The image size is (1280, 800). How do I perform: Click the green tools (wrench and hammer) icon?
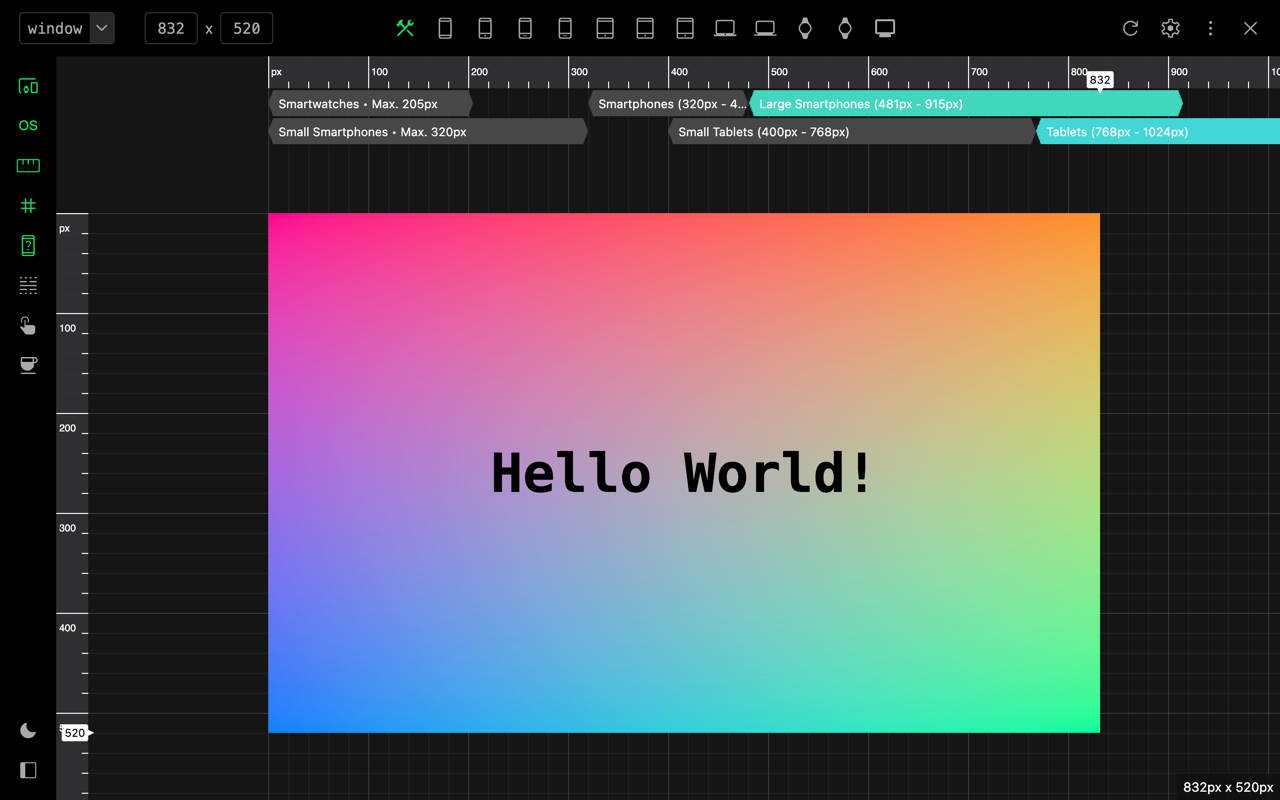pyautogui.click(x=405, y=28)
